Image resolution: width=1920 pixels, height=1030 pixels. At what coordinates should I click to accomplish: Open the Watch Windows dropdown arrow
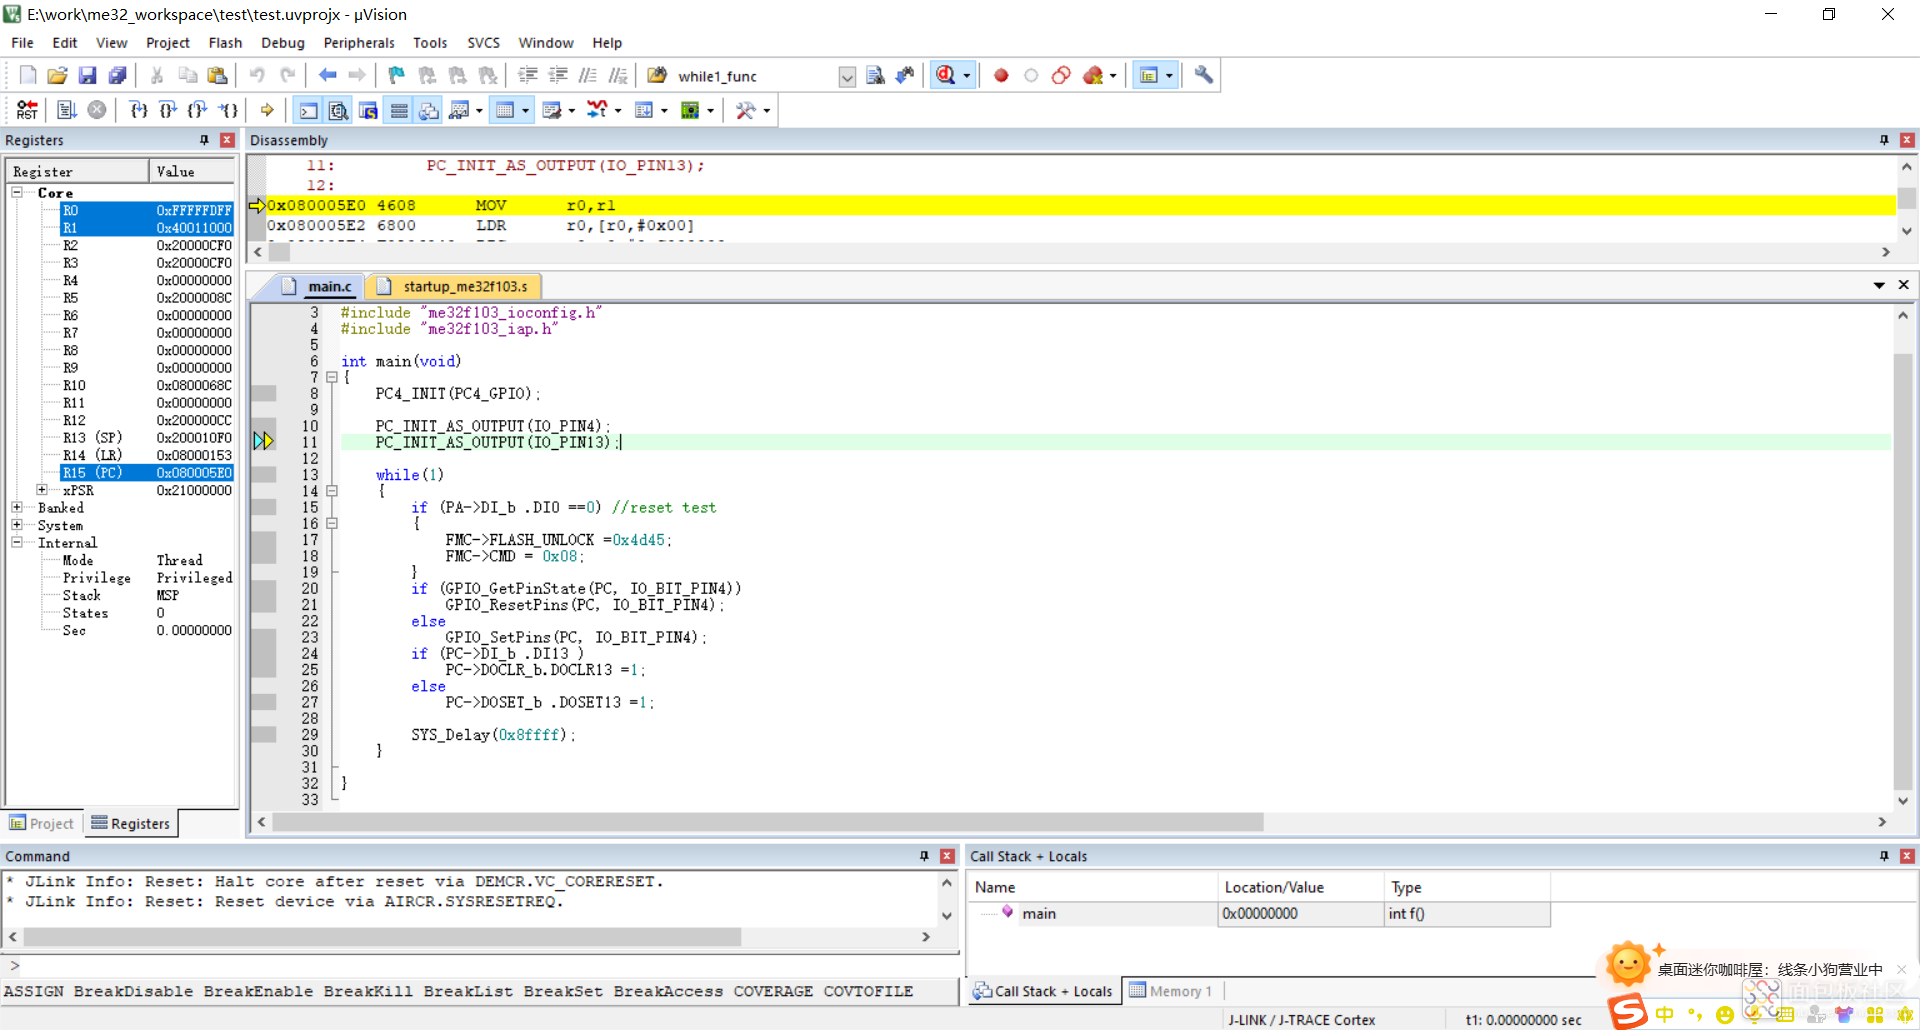click(x=479, y=111)
